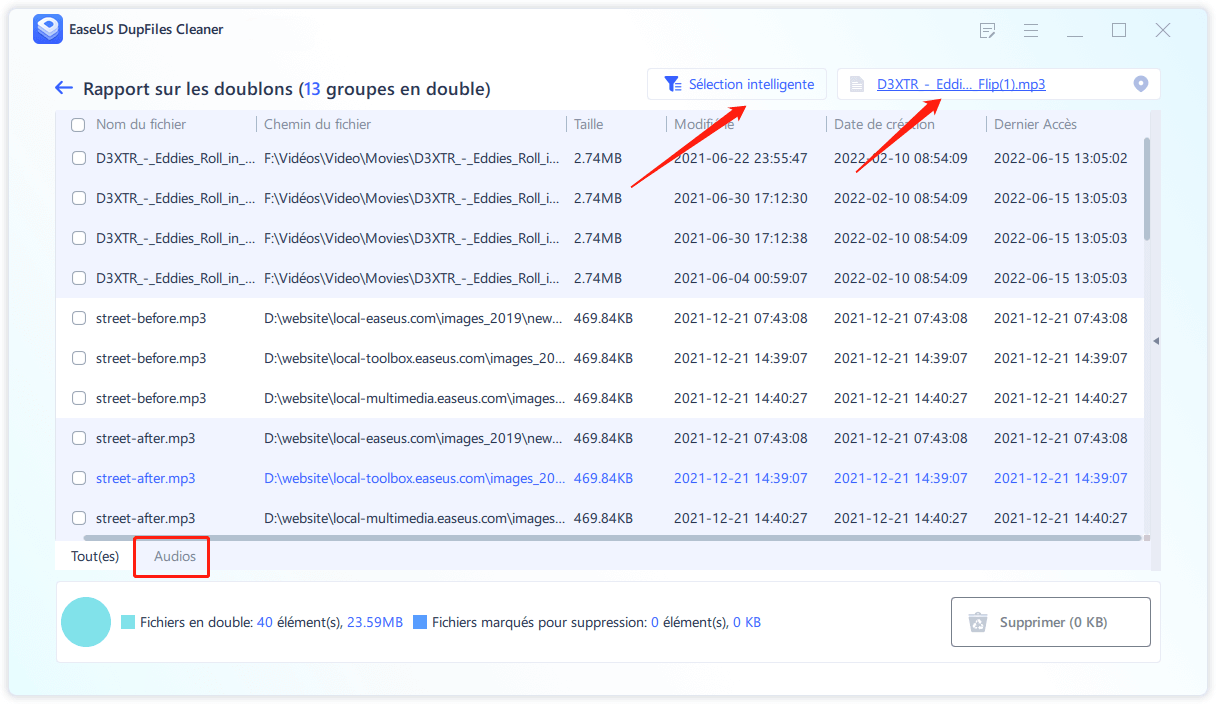Screen dimensions: 1216x704
Task: Open the feedback note icon in title bar
Action: 988,31
